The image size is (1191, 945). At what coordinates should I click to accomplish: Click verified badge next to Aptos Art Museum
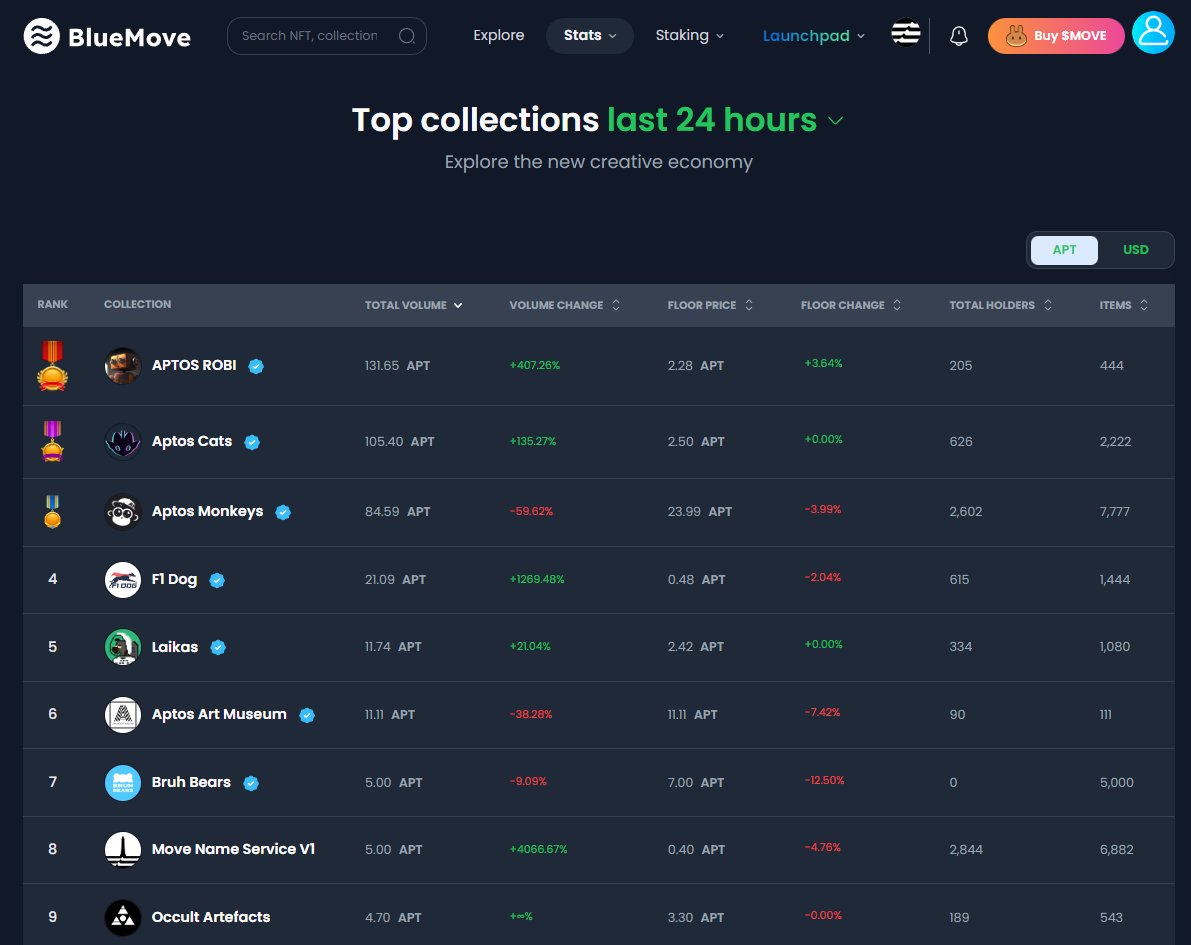307,715
